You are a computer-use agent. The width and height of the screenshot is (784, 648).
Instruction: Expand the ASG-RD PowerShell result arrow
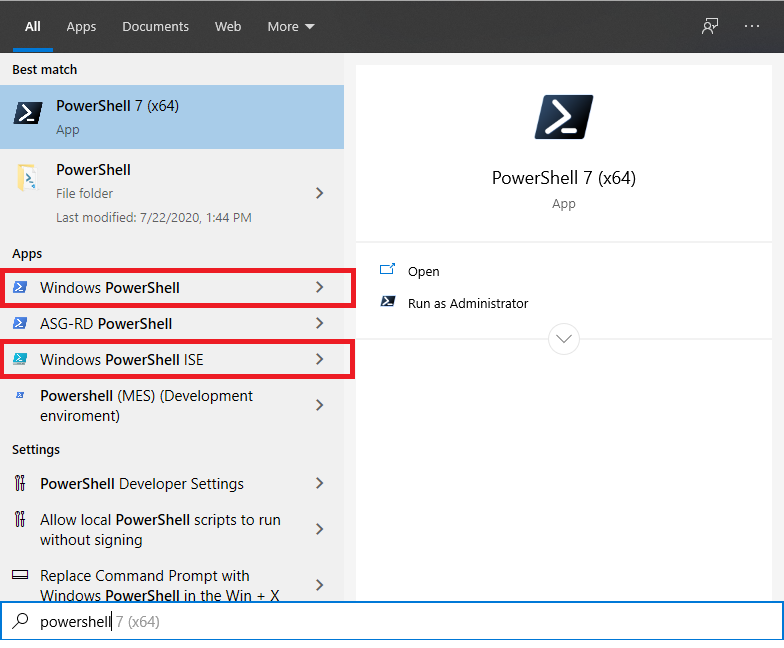[x=320, y=323]
